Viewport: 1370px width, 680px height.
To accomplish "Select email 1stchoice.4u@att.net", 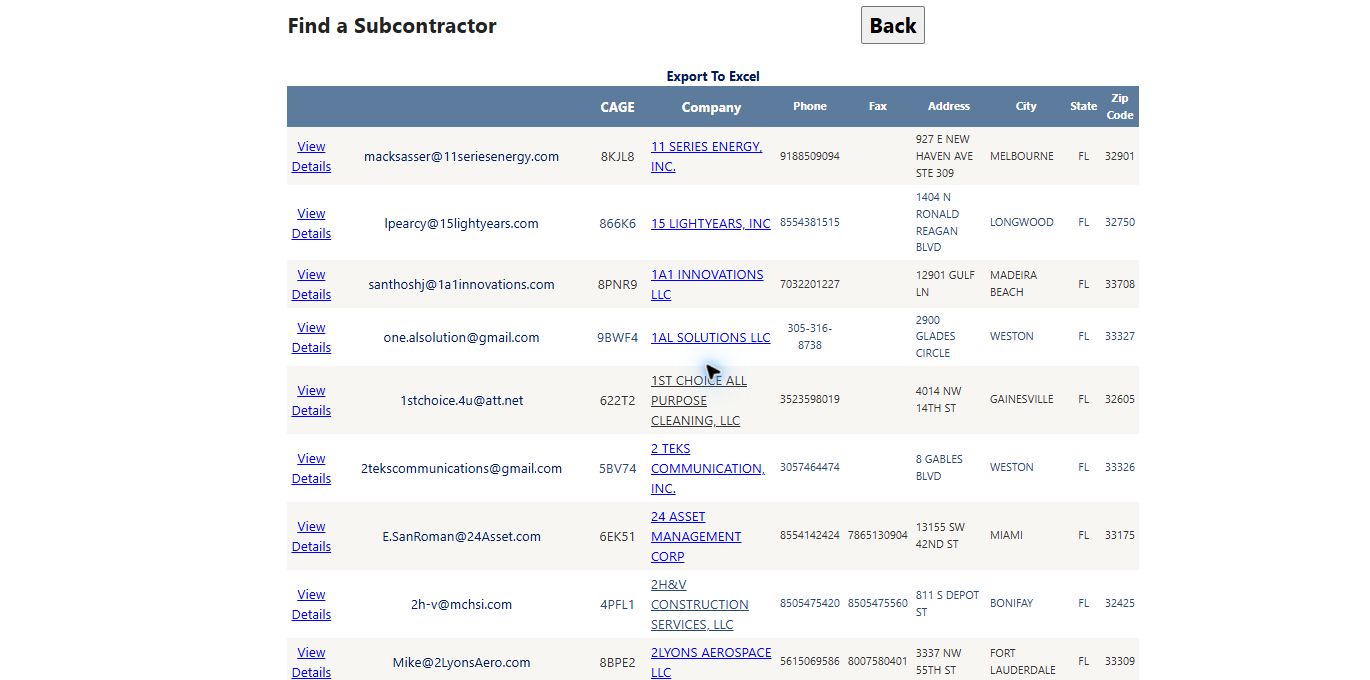I will pyautogui.click(x=461, y=401).
